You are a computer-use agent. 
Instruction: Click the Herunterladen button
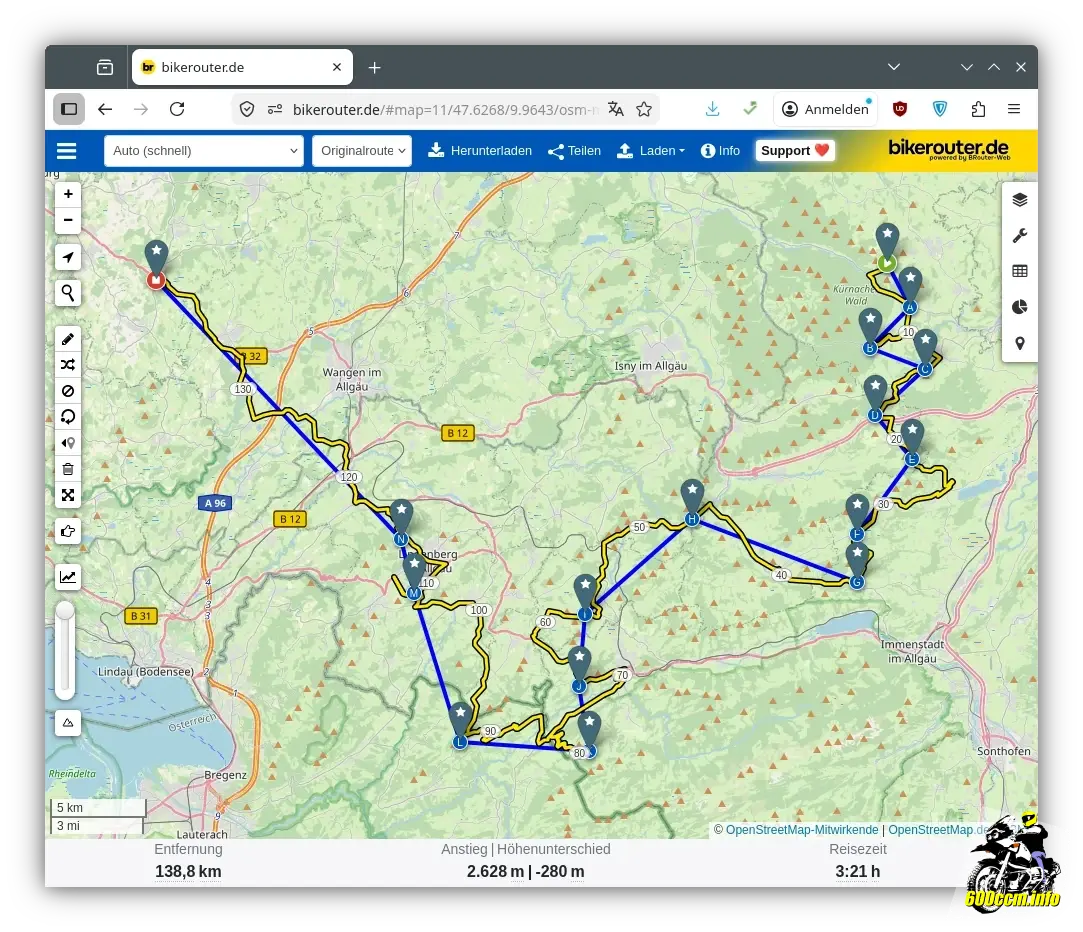point(480,151)
